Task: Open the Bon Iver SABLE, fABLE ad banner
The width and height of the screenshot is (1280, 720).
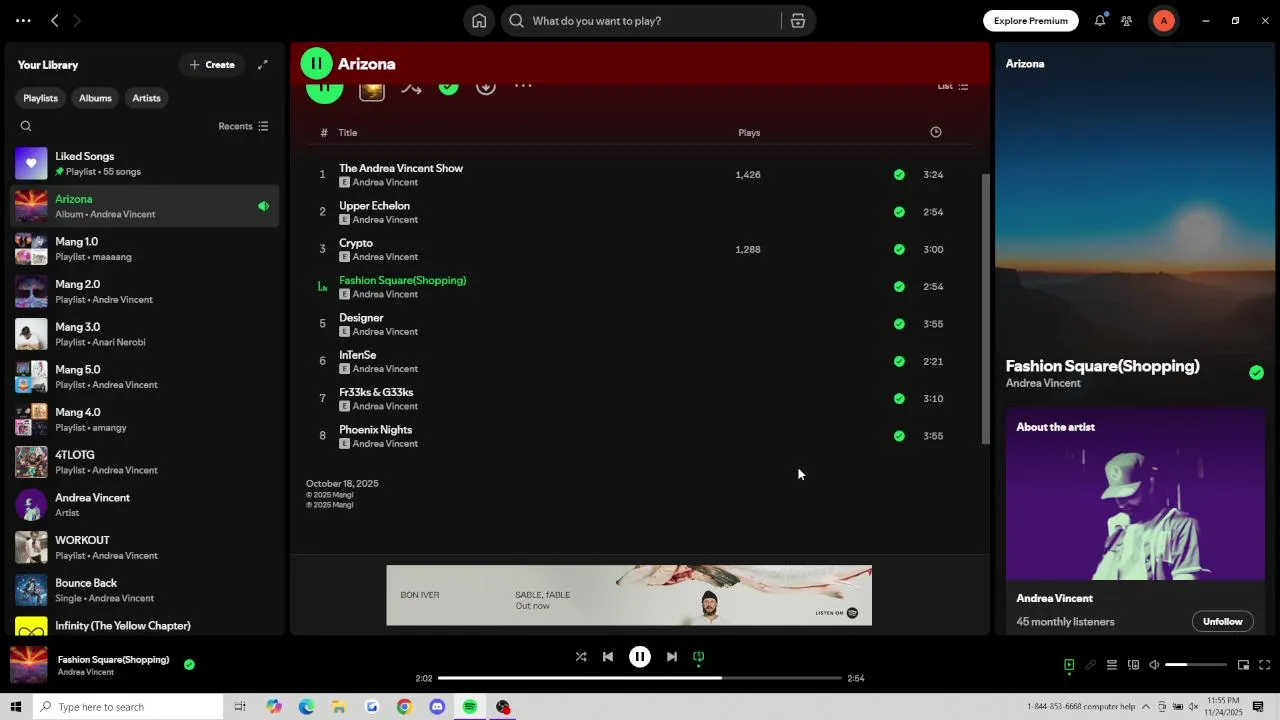Action: coord(629,596)
